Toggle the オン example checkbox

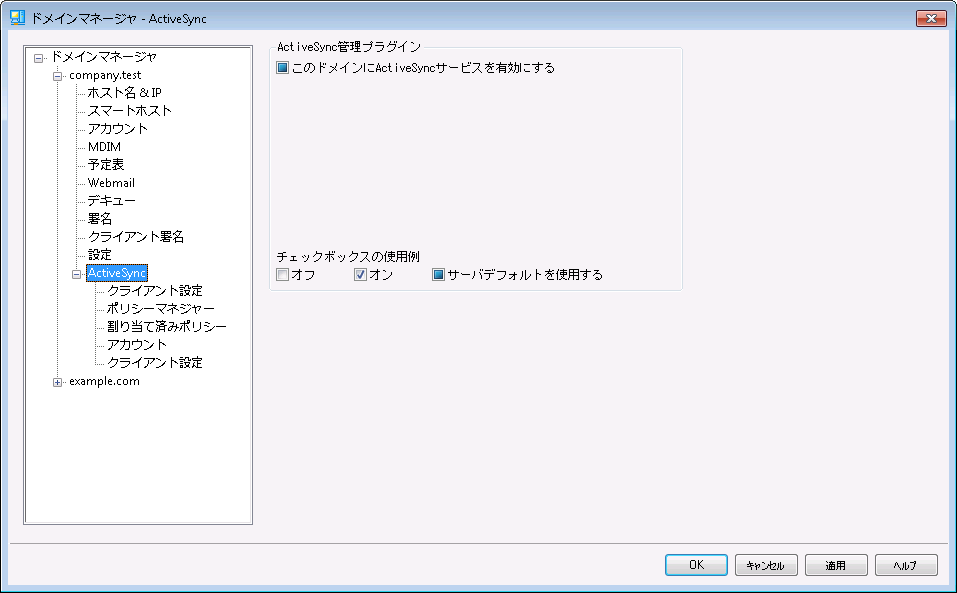point(360,275)
